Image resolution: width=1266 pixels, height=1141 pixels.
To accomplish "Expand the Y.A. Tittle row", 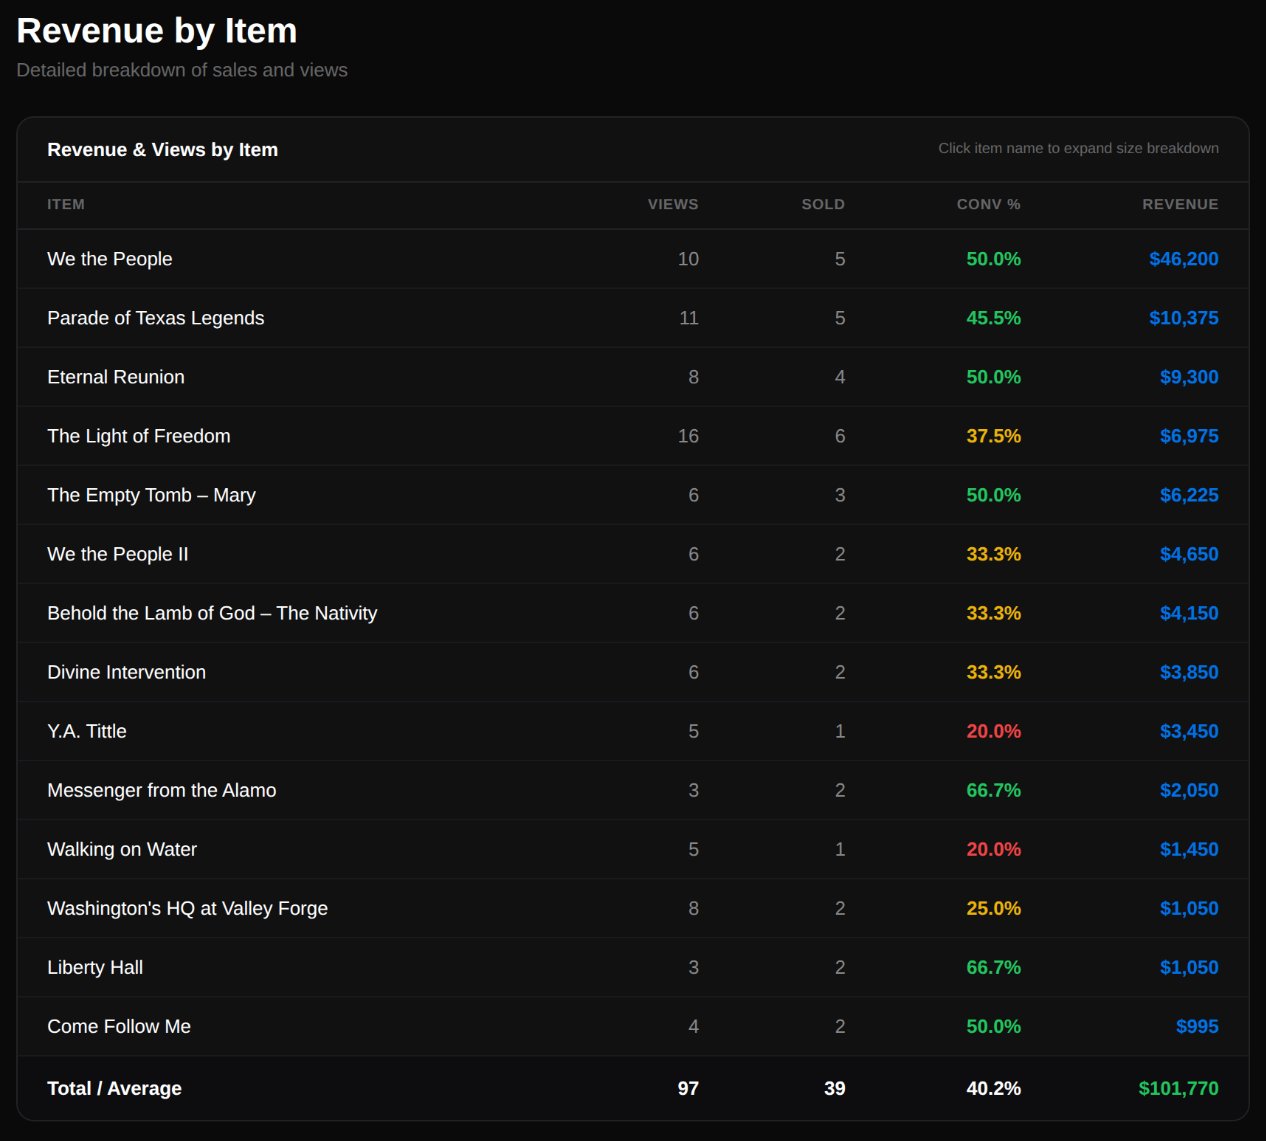I will pyautogui.click(x=87, y=731).
